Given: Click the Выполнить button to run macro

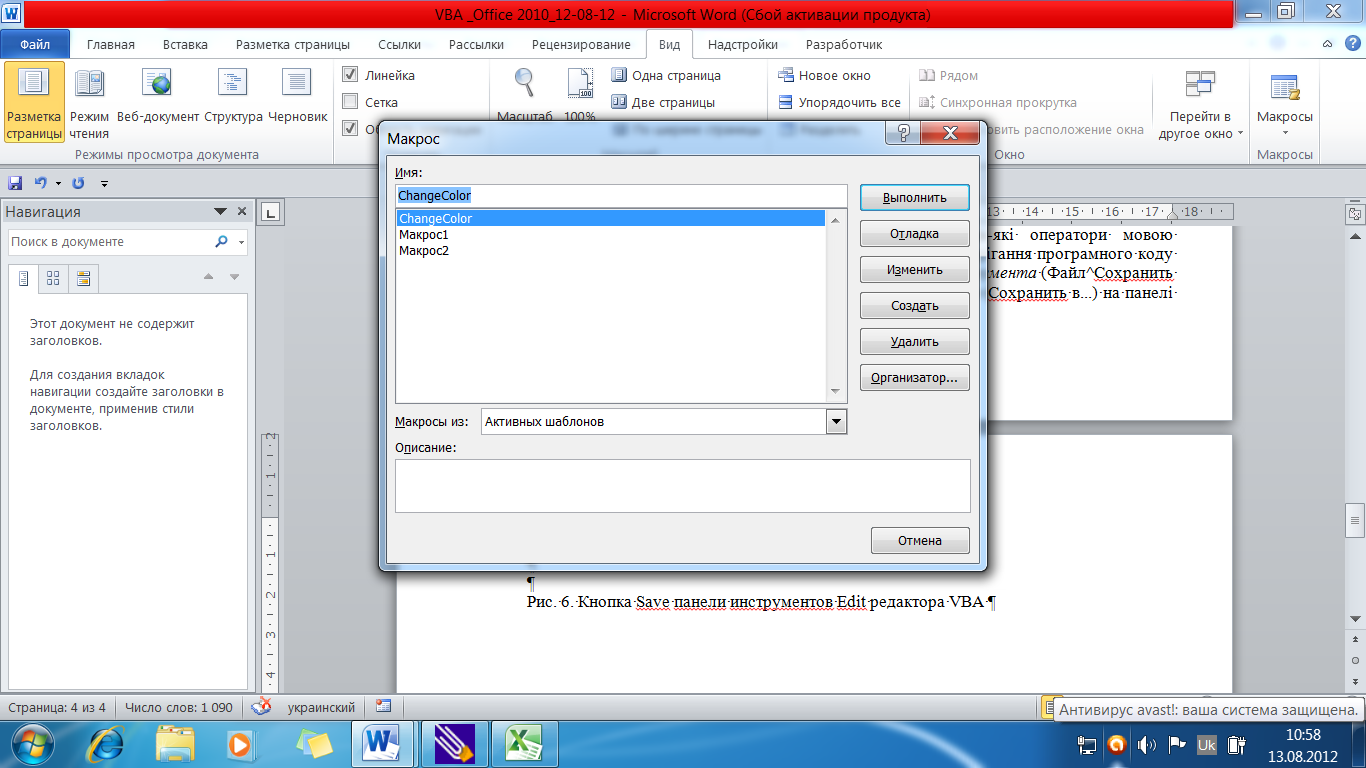Looking at the screenshot, I should click(x=914, y=198).
